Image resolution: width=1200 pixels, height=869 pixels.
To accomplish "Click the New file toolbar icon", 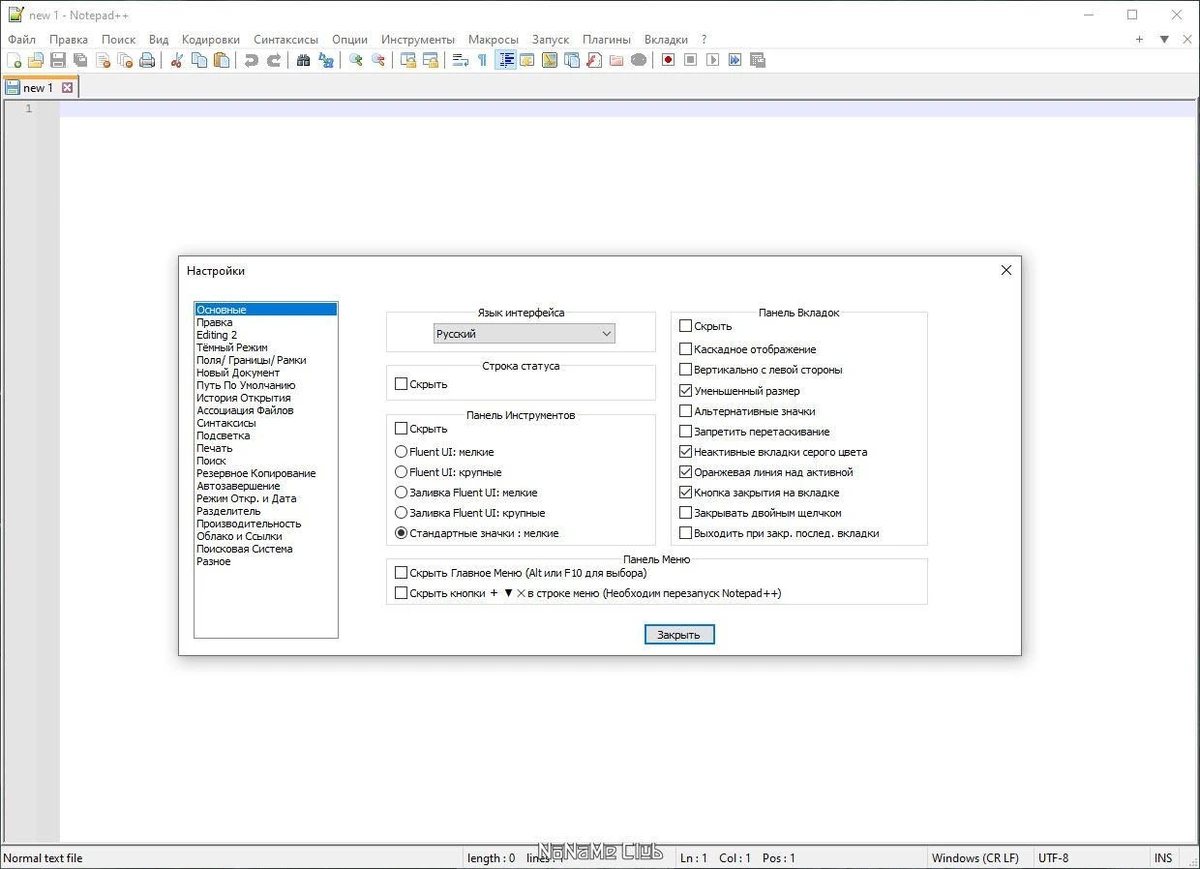I will [14, 60].
